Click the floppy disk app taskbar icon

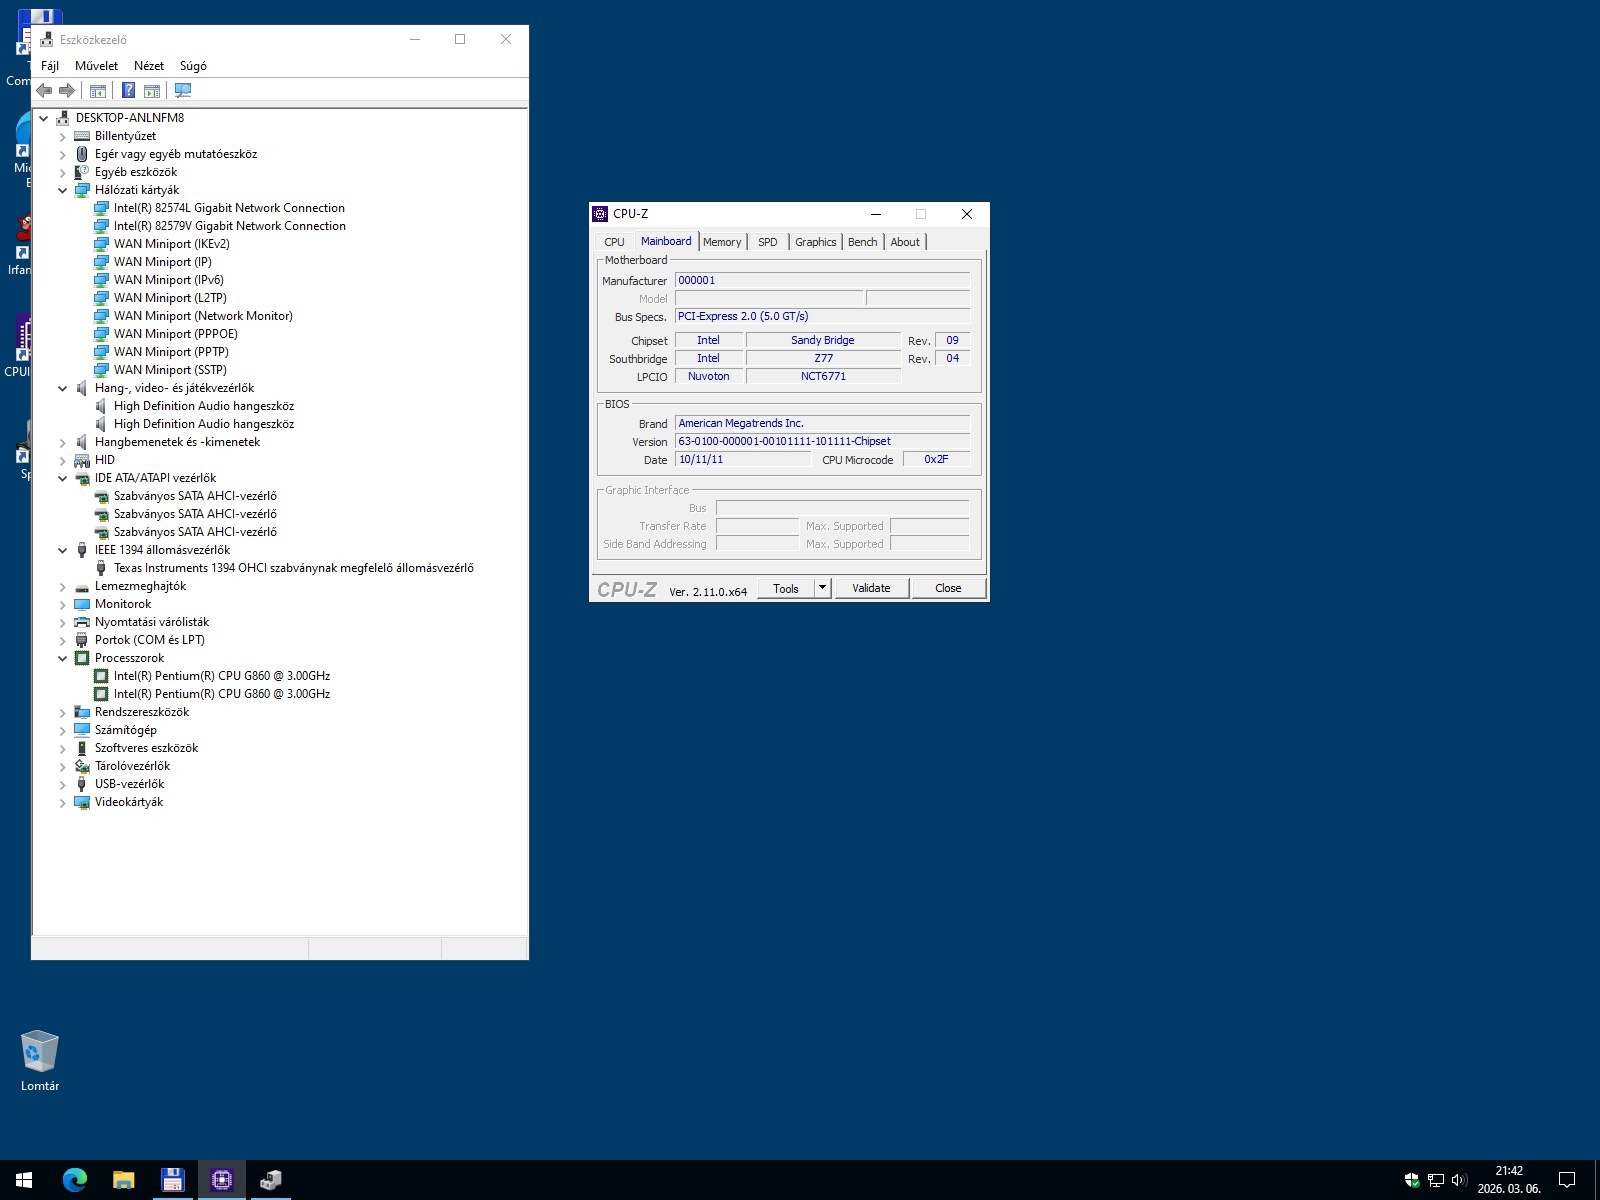pyautogui.click(x=172, y=1180)
